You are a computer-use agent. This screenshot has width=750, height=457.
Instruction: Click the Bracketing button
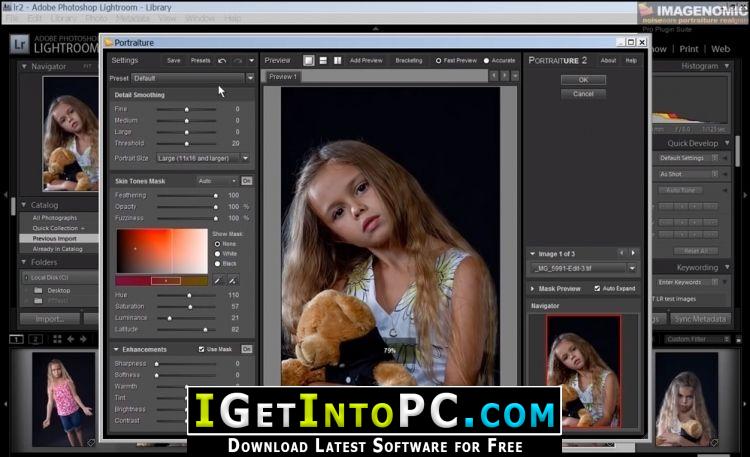coord(409,60)
